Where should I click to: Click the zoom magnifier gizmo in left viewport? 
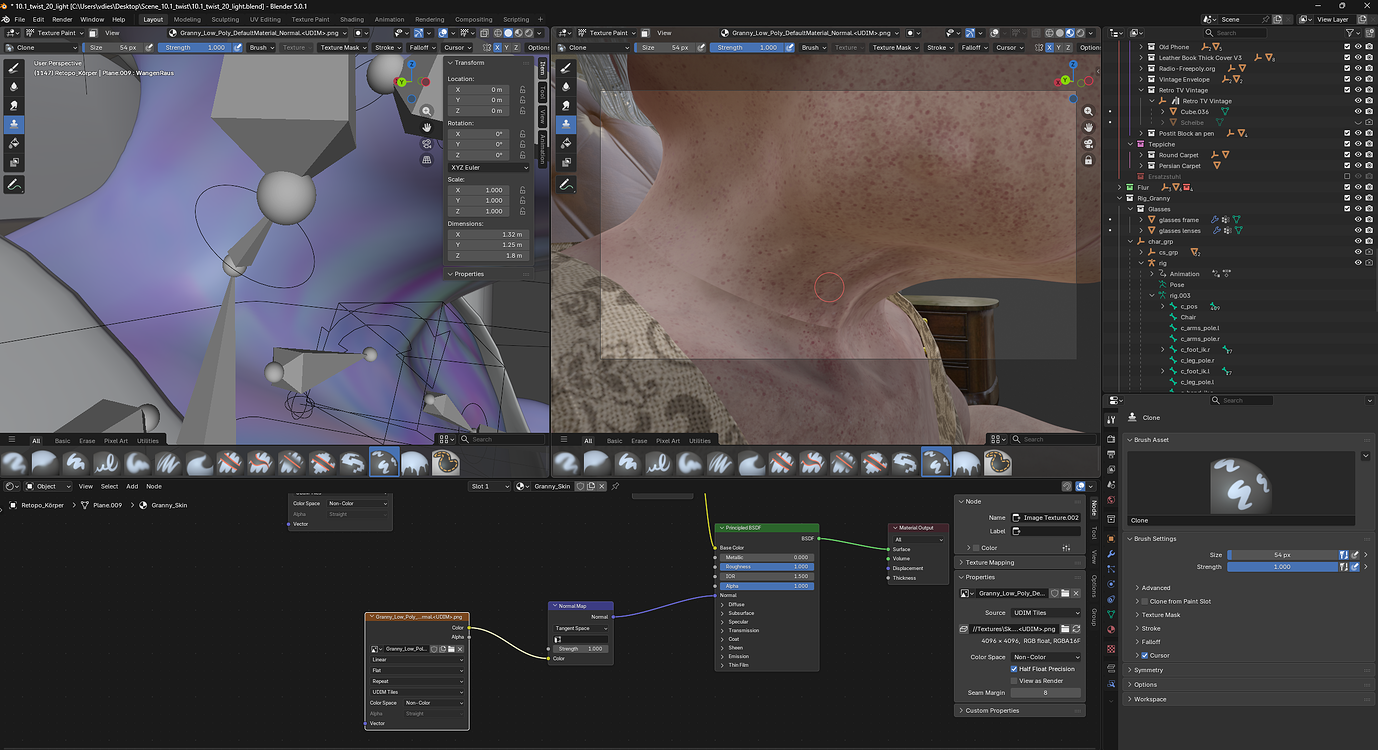click(427, 111)
